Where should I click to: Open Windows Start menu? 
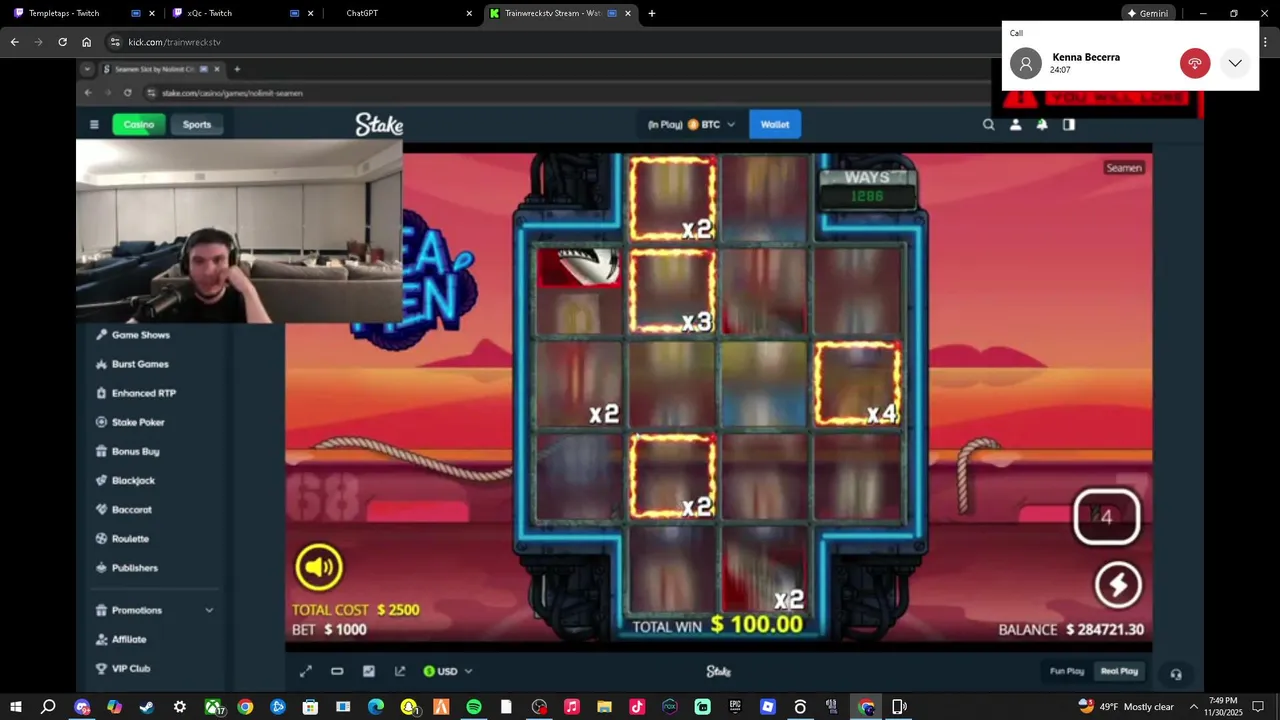click(16, 707)
